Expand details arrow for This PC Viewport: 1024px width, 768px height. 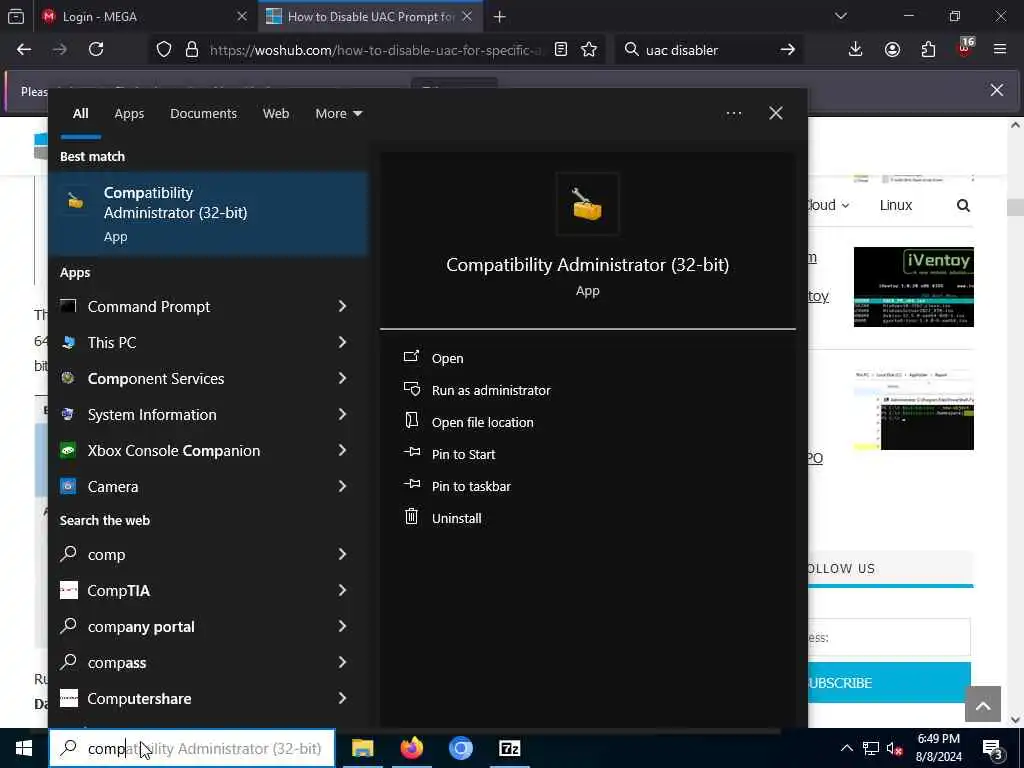point(342,342)
